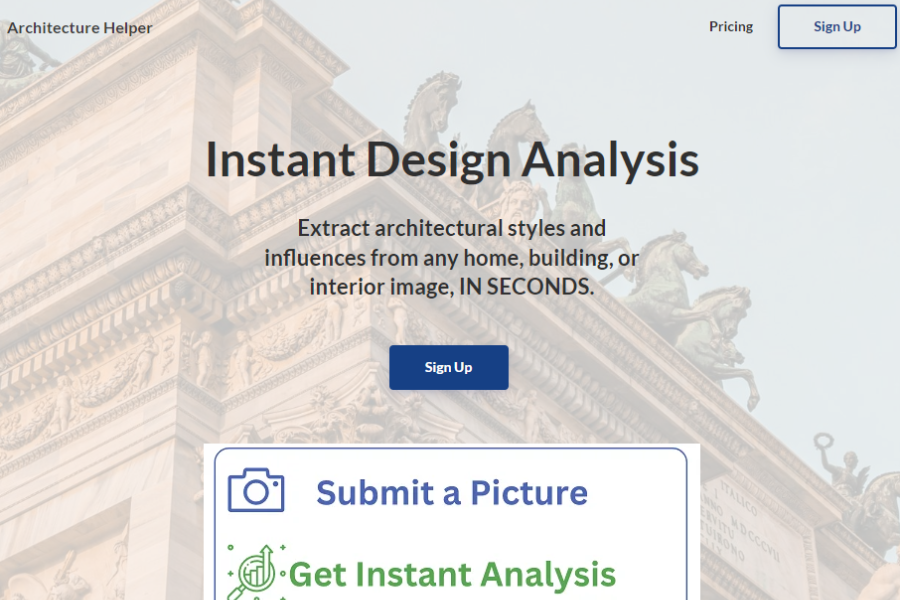Click the bar chart inside the magnifier icon

(x=254, y=576)
